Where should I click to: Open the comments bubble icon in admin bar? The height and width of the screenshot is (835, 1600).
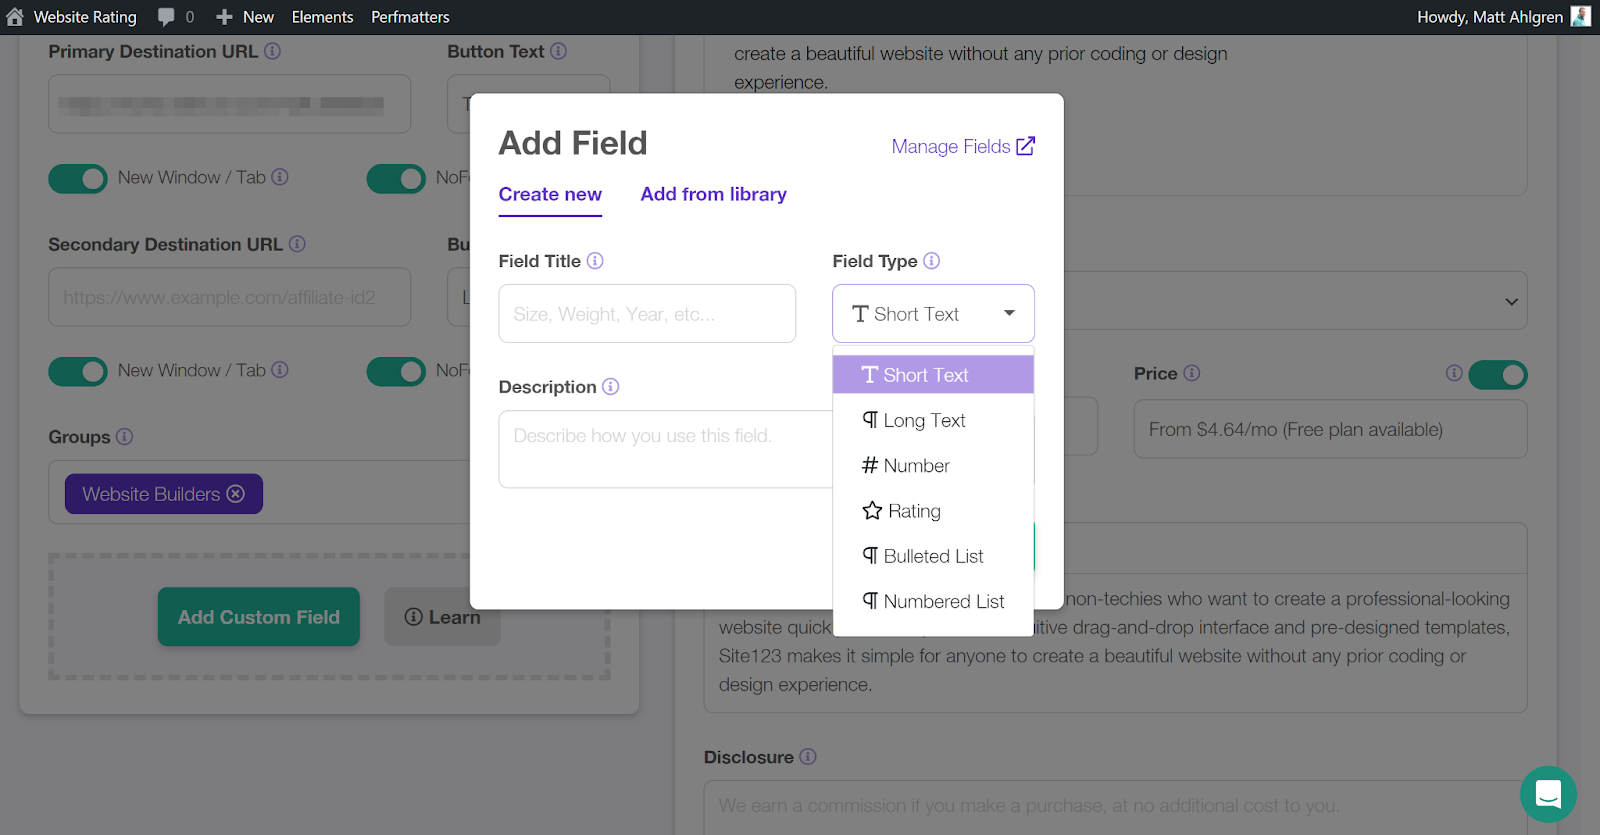166,17
